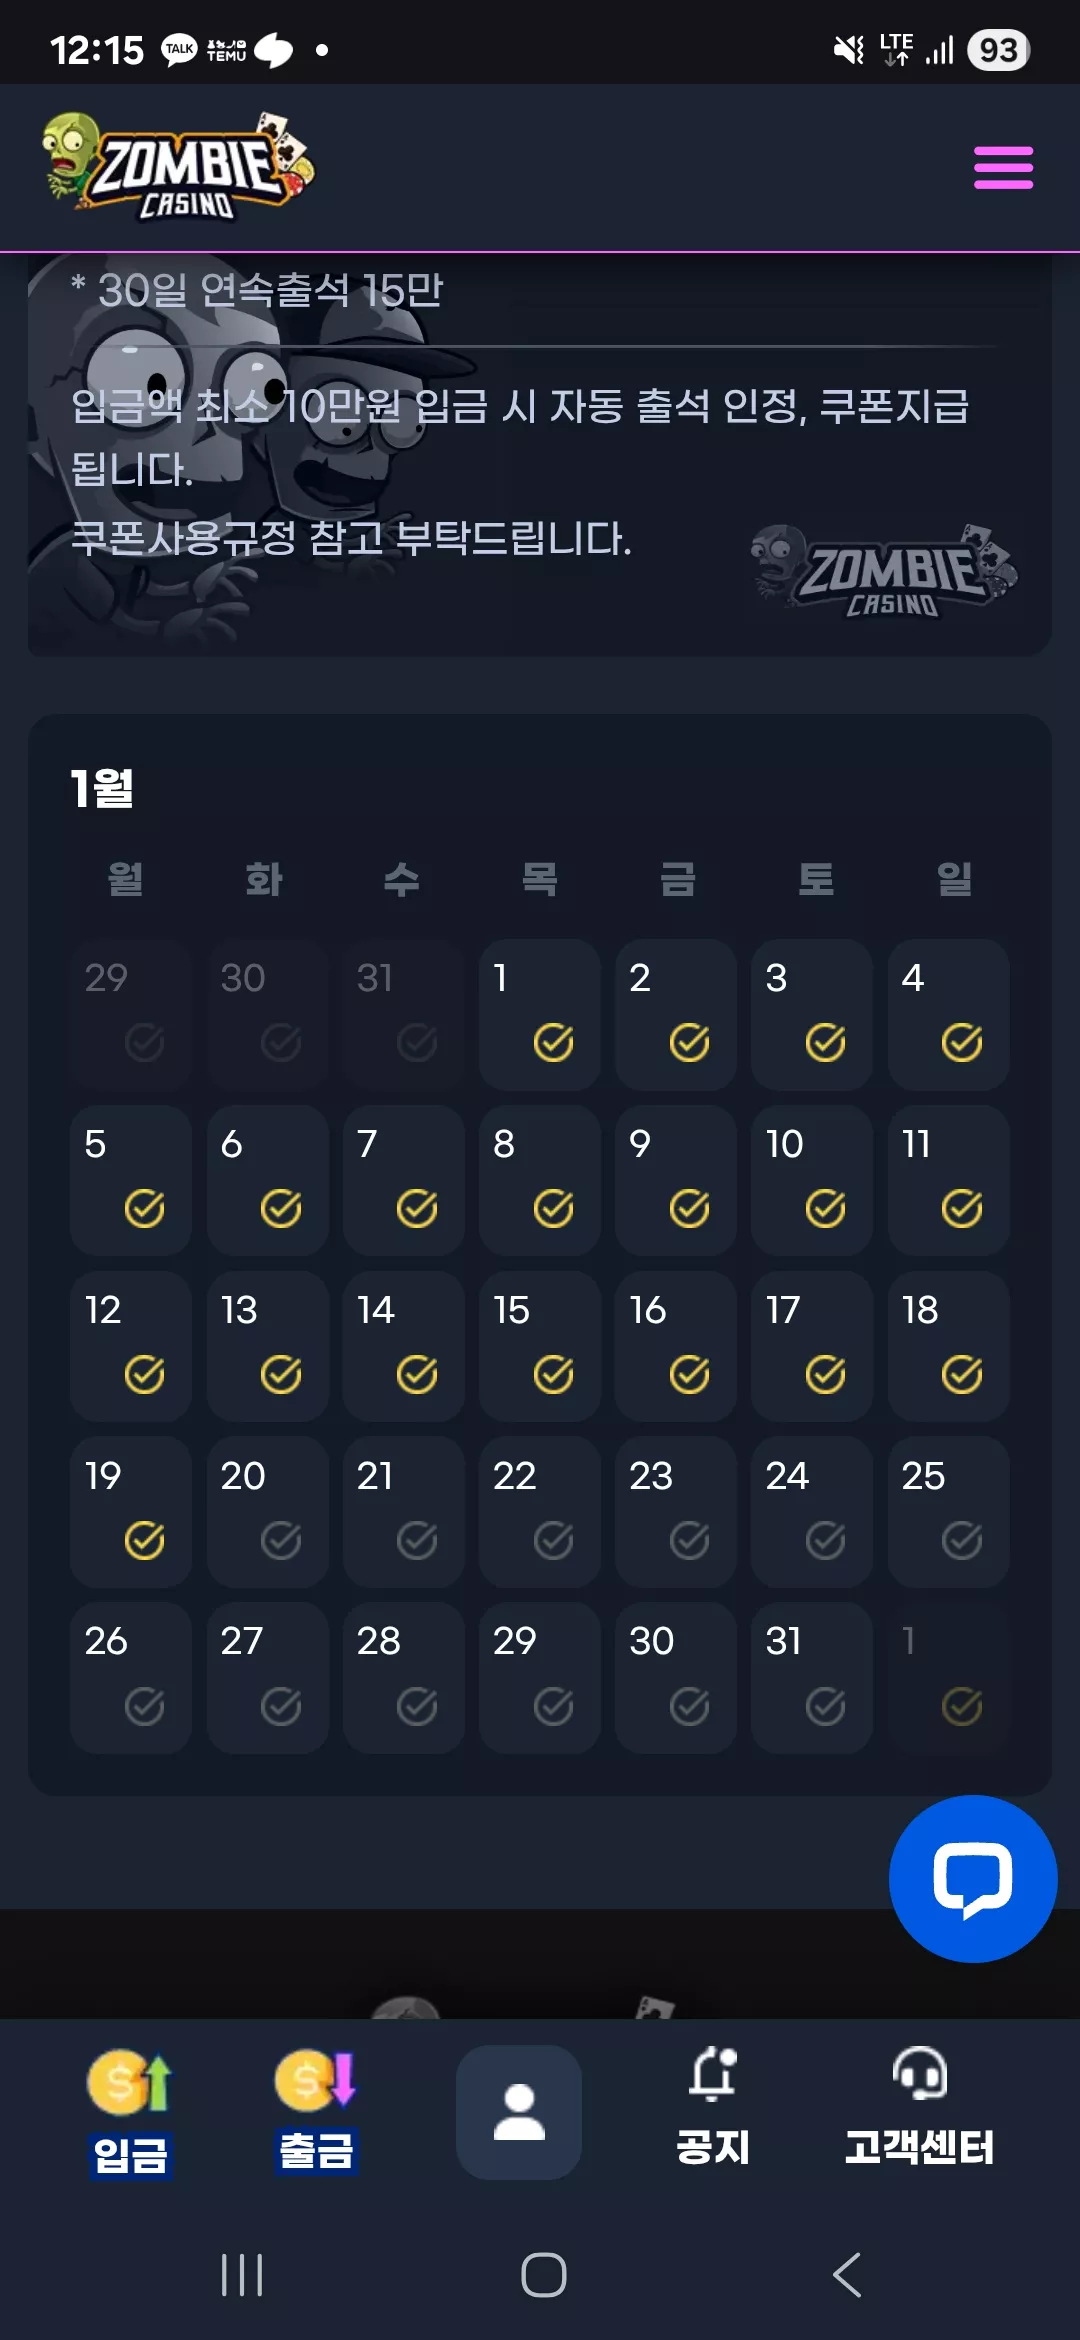Tap the check mark on day 31
1080x2340 pixels.
[x=826, y=1707]
